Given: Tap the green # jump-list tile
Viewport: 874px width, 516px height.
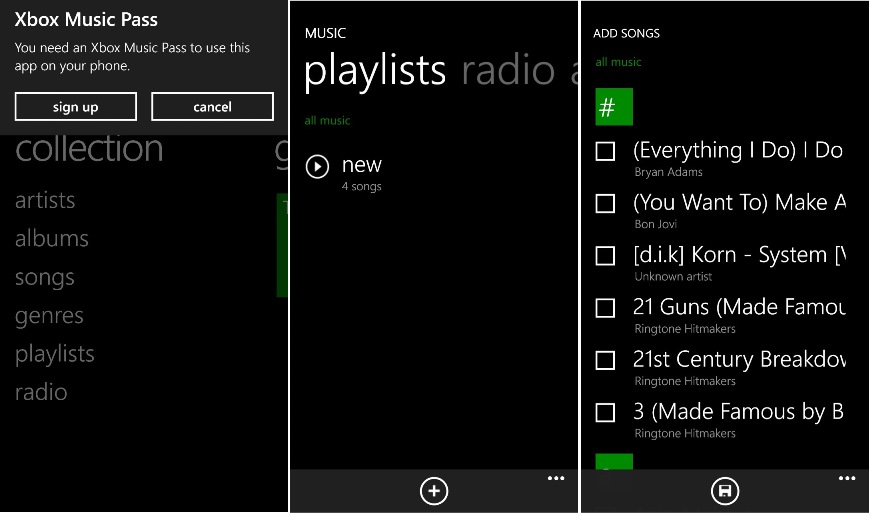Looking at the screenshot, I should (614, 106).
